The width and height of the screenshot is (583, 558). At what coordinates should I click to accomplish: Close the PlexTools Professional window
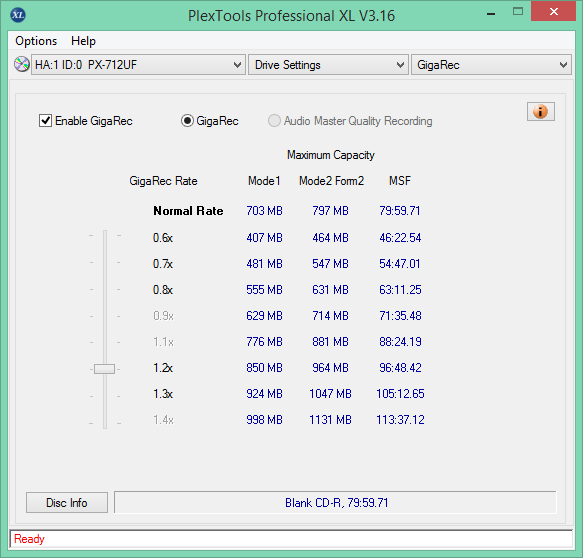pyautogui.click(x=553, y=12)
